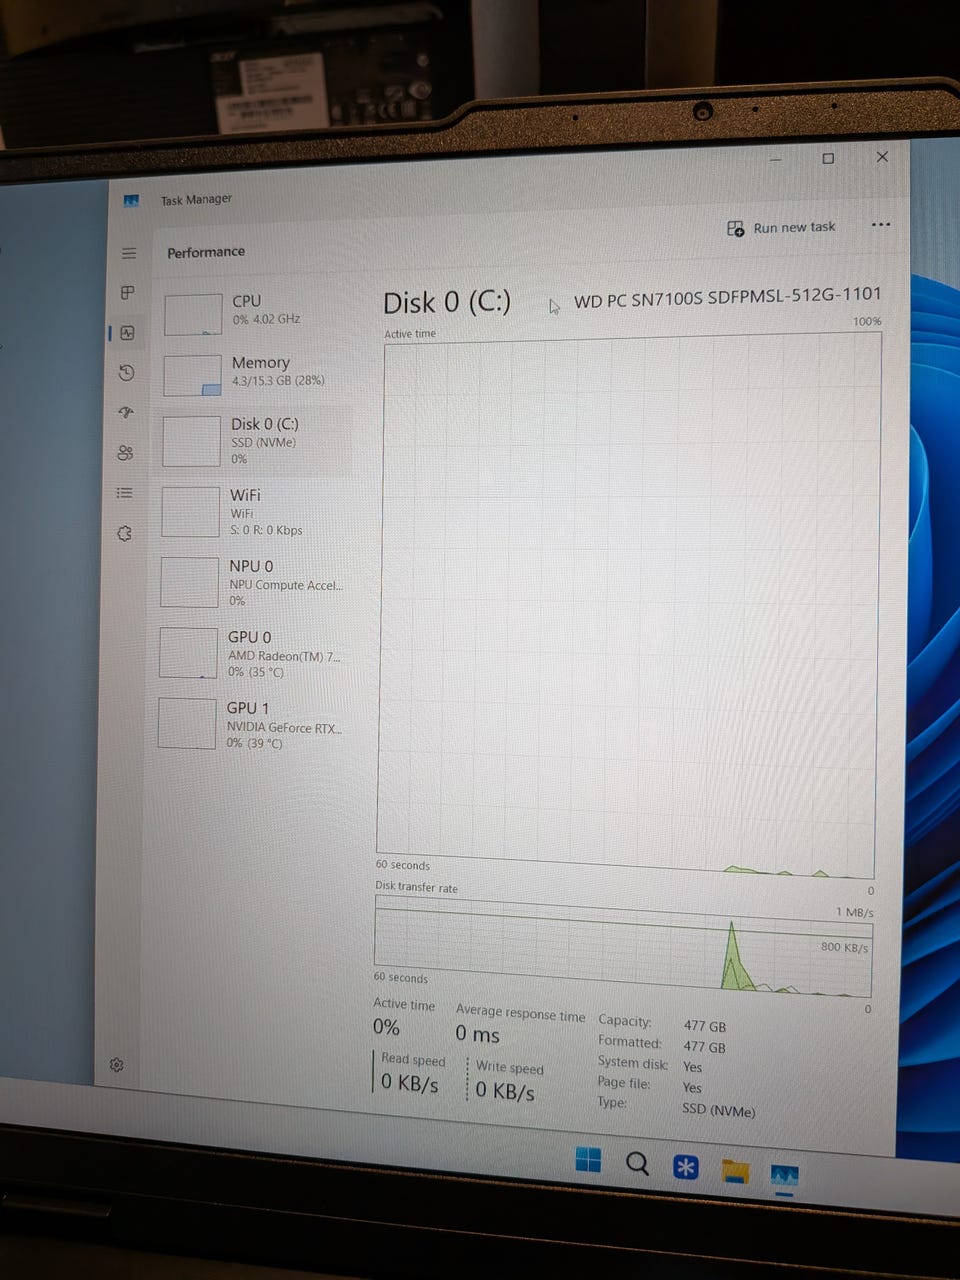Click the Write speed 0 KB/s value

click(505, 1091)
